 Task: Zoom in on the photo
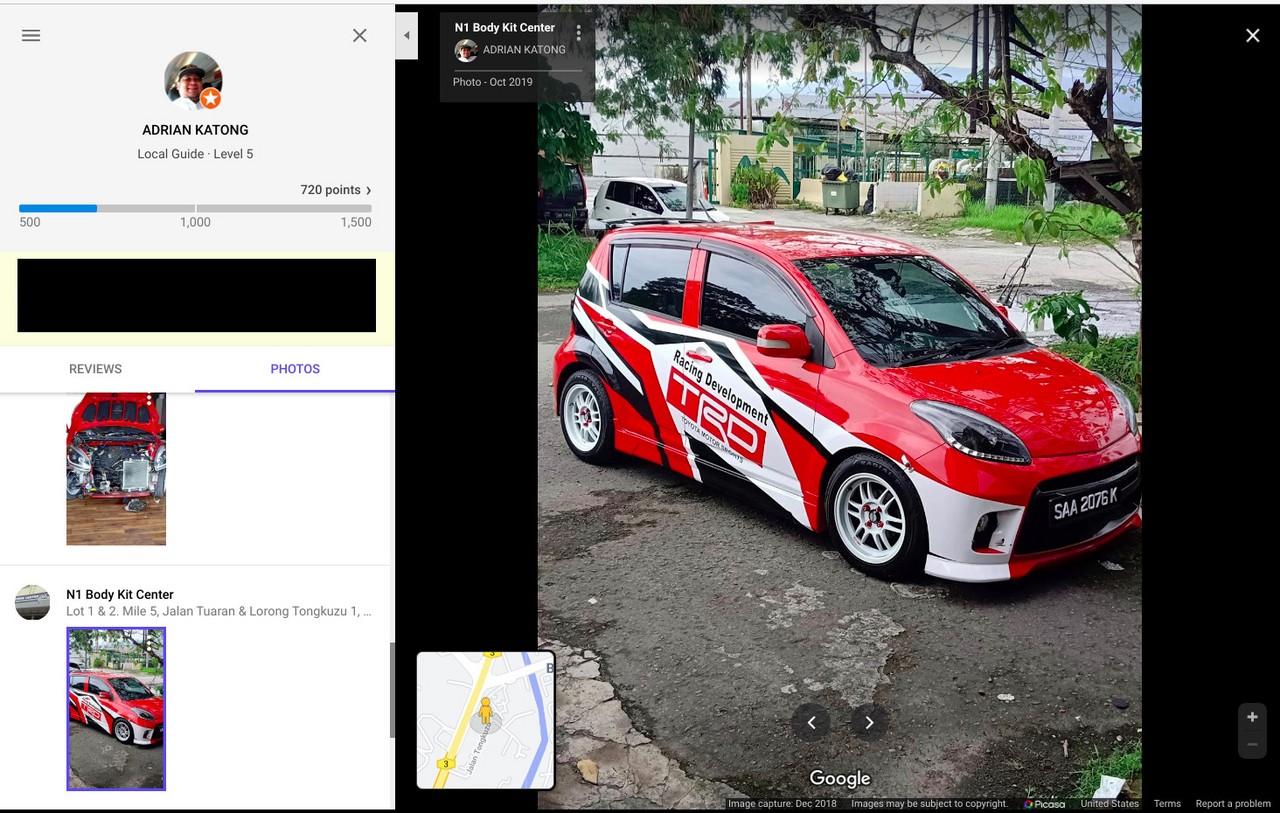pos(1252,717)
